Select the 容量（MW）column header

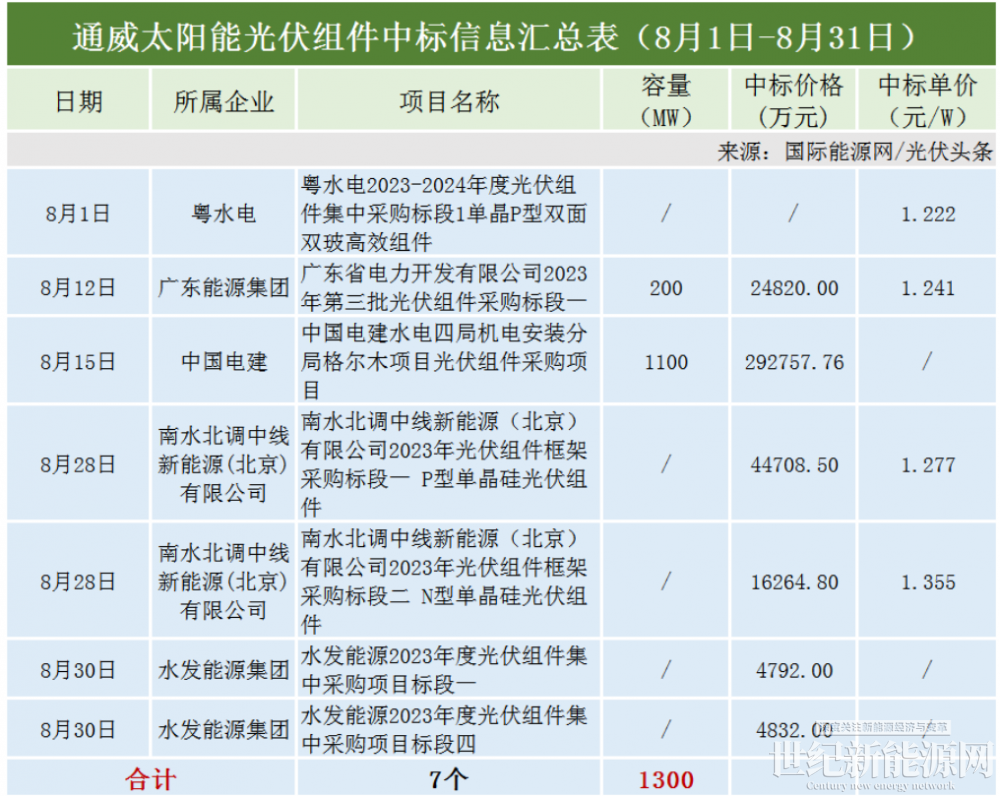(666, 101)
